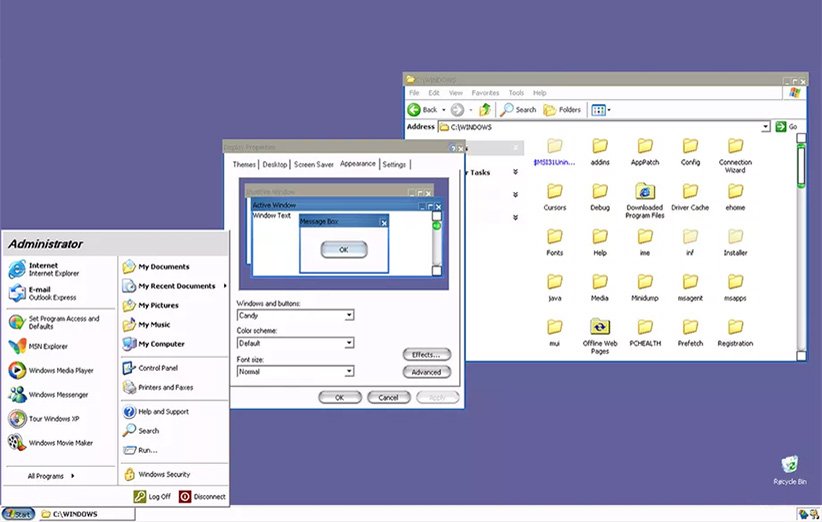
Task: Launch Windows Media Player
Action: (x=51, y=370)
